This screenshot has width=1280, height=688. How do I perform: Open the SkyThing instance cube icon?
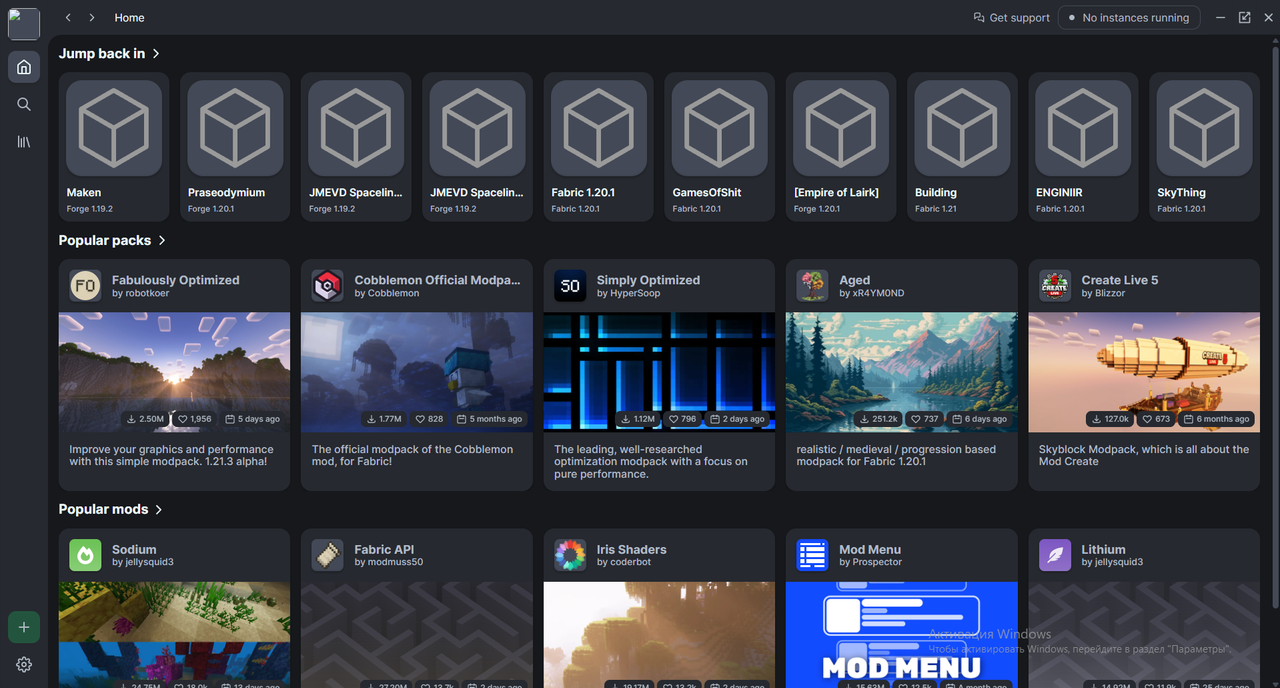(1204, 128)
